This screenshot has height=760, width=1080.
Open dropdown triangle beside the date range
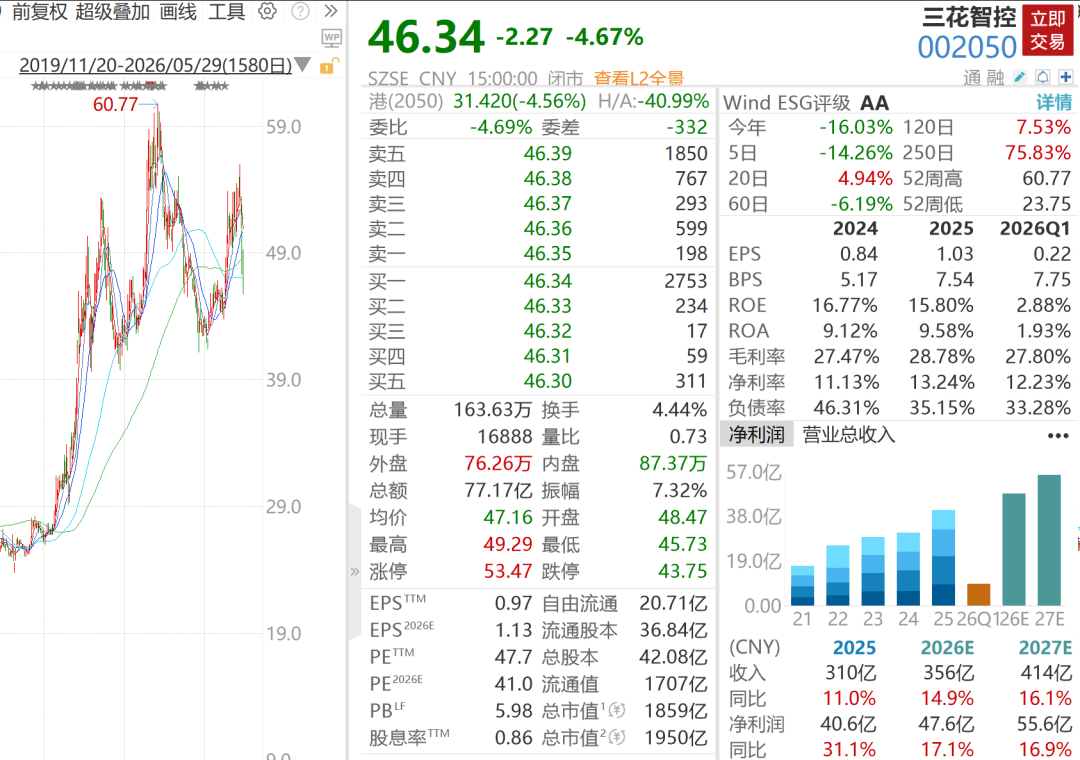pyautogui.click(x=302, y=65)
